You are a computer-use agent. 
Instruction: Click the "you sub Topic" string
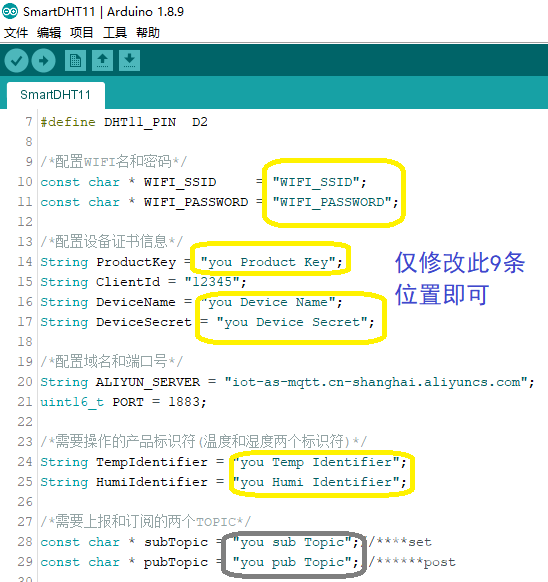(x=292, y=543)
